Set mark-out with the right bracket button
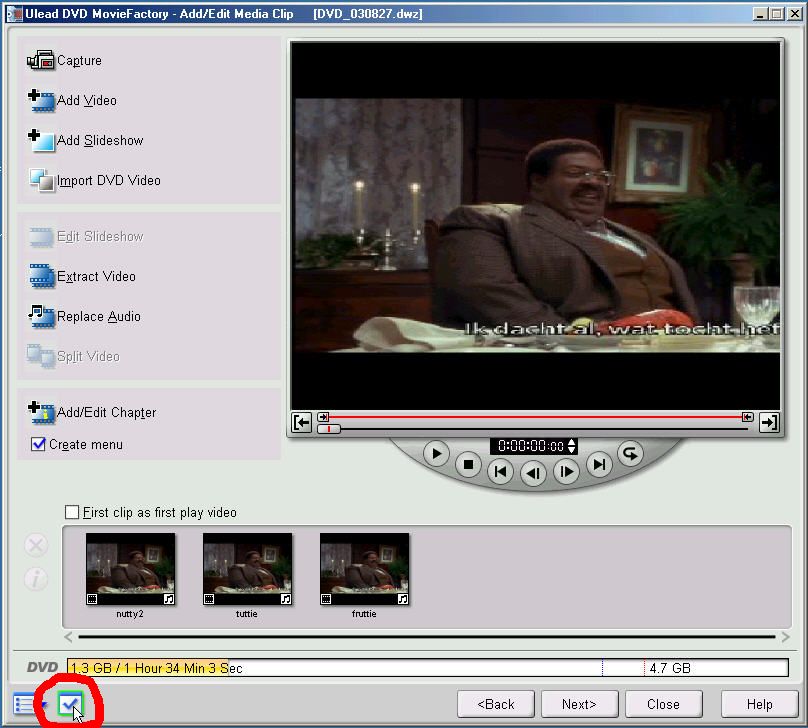This screenshot has width=808, height=728. click(x=769, y=422)
